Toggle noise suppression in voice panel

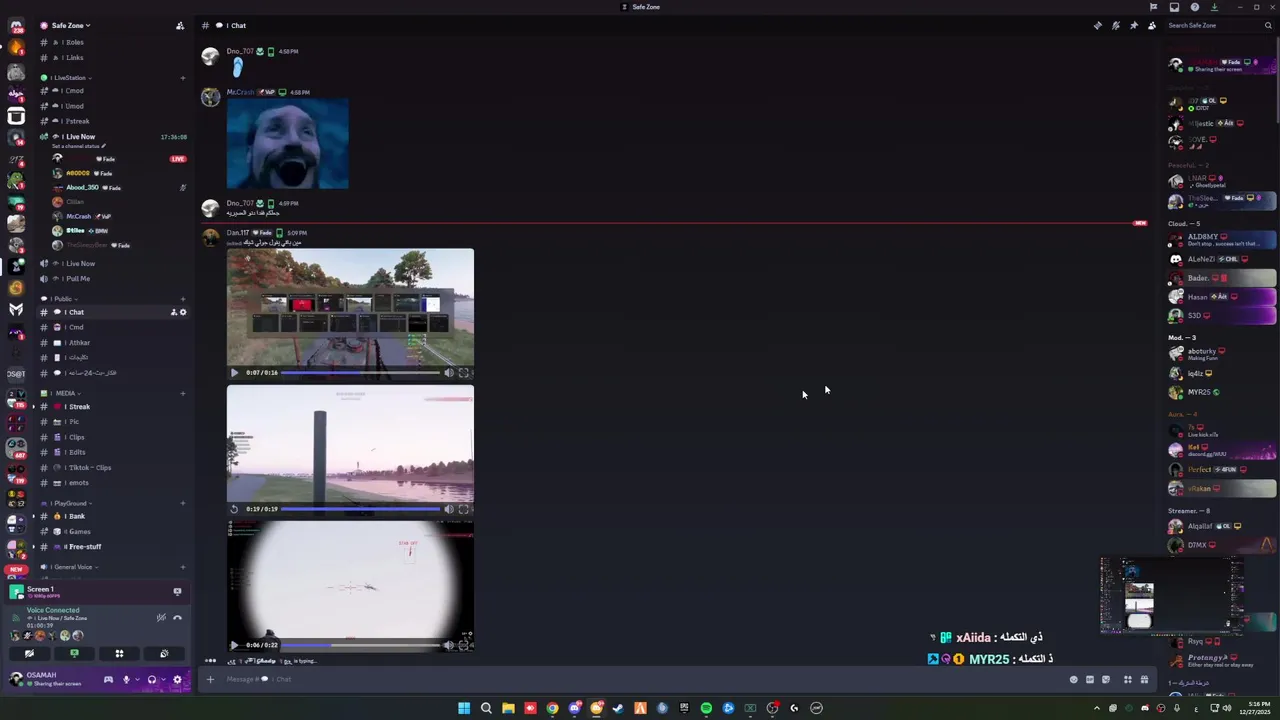161,617
